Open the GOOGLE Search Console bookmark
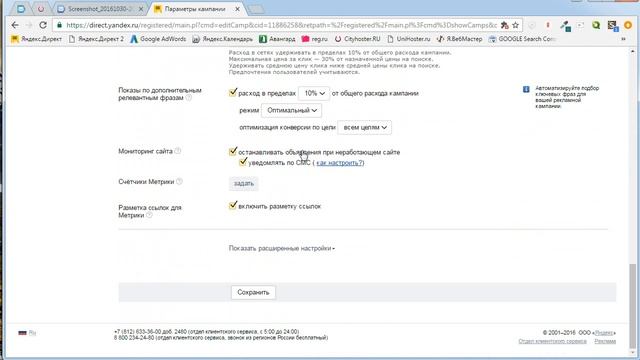640x360 pixels. 522,39
